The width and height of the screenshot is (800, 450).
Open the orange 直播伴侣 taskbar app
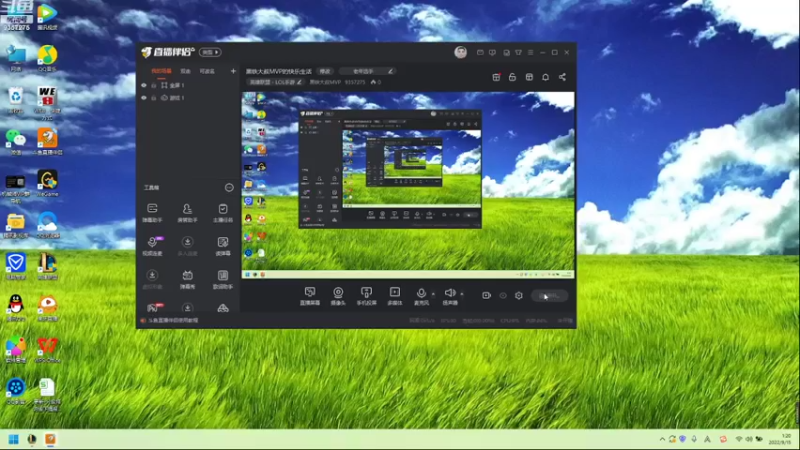point(50,439)
